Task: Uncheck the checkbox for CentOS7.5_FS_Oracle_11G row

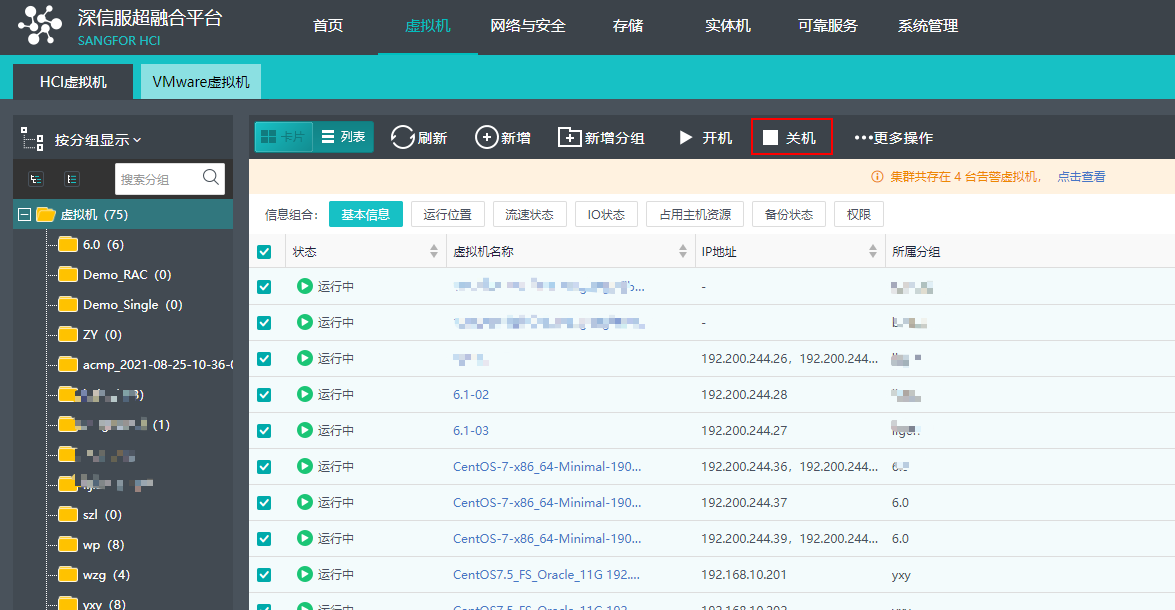Action: pyautogui.click(x=264, y=574)
